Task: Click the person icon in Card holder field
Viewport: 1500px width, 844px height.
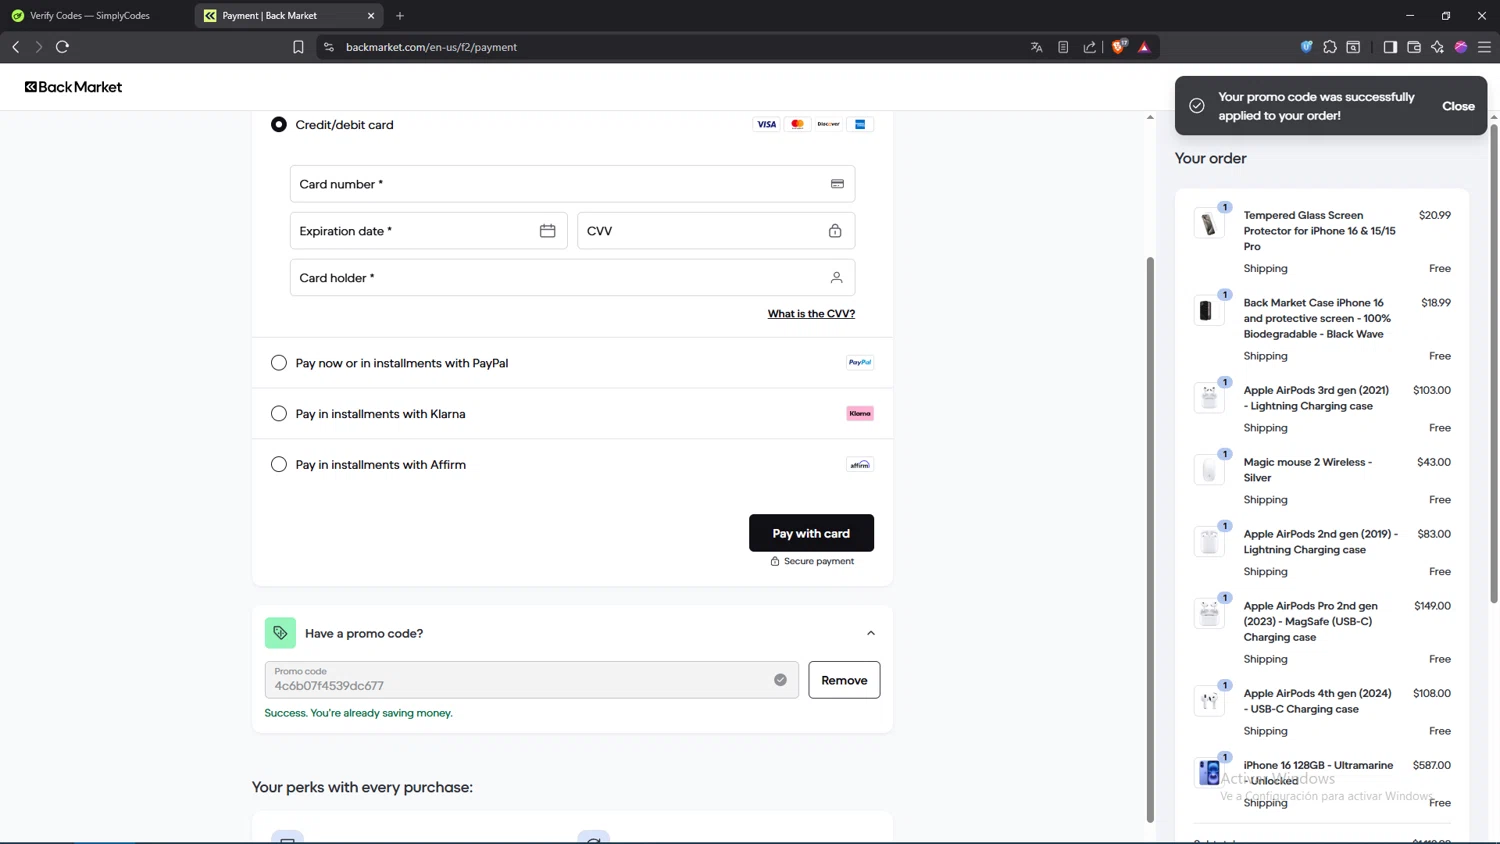Action: [836, 278]
